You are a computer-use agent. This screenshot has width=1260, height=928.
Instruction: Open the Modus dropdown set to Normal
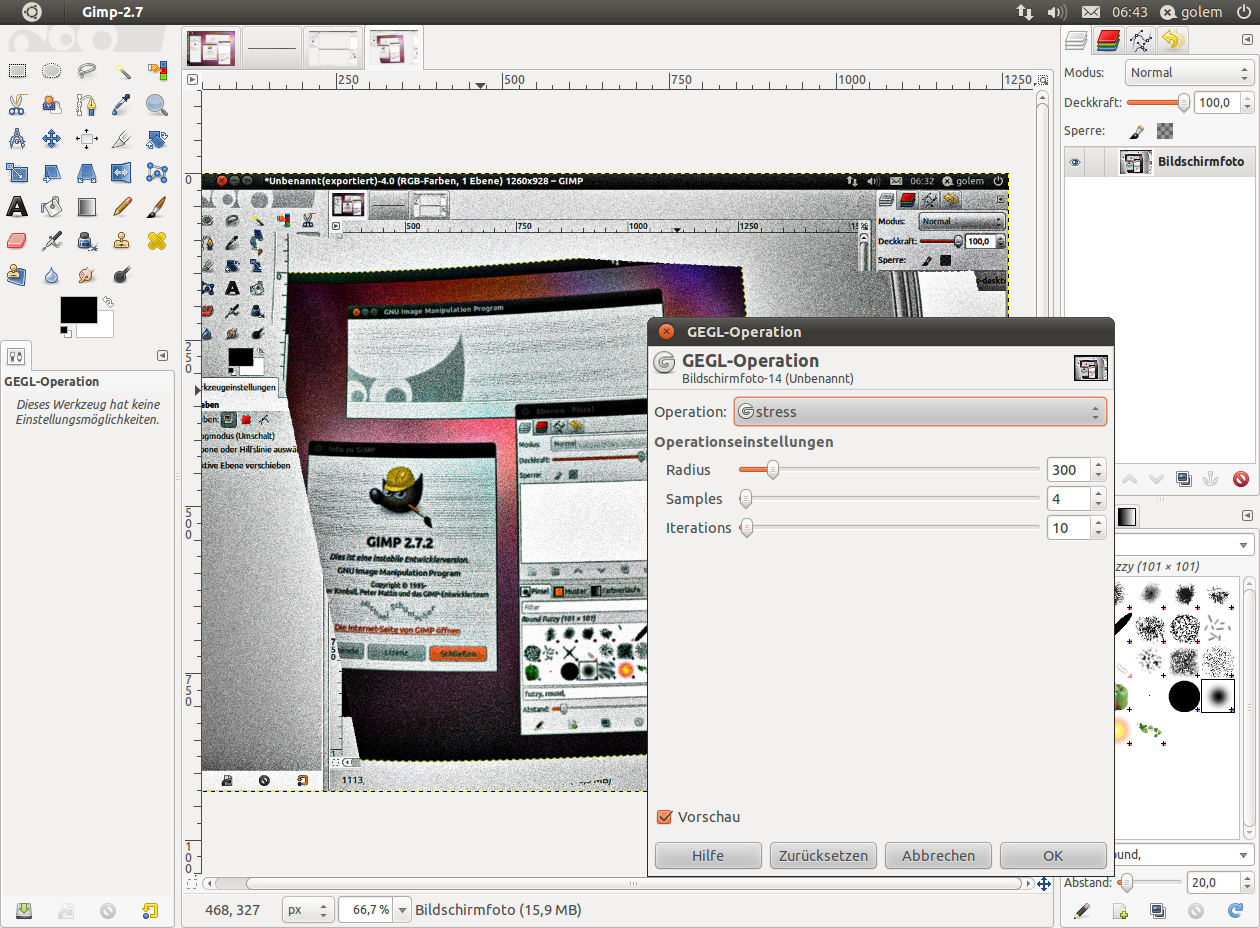coord(1189,73)
